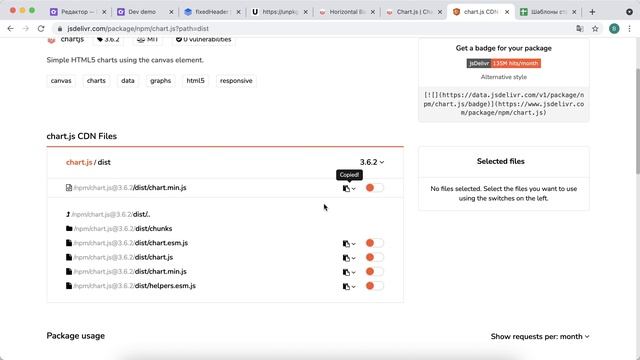
Task: Open the dist/chunks folder link
Action: point(123,229)
